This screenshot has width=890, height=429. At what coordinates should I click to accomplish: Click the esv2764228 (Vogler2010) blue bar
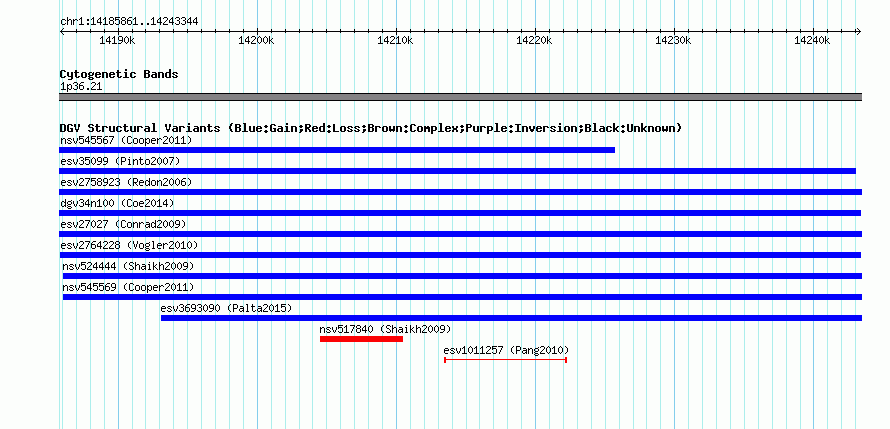[x=460, y=255]
